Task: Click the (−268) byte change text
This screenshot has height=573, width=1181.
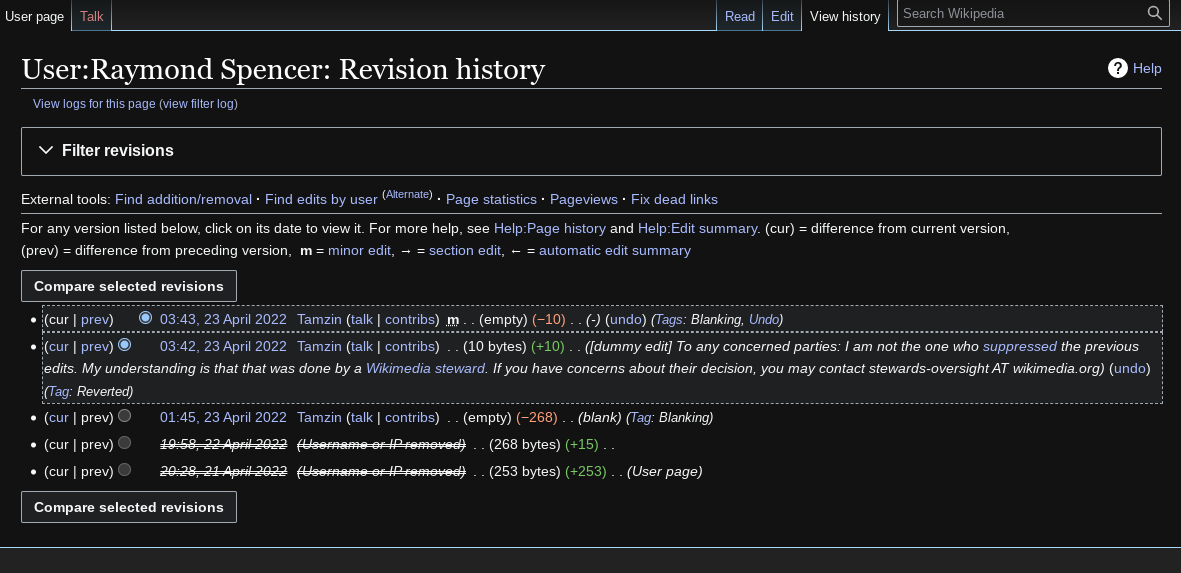Action: tap(537, 417)
